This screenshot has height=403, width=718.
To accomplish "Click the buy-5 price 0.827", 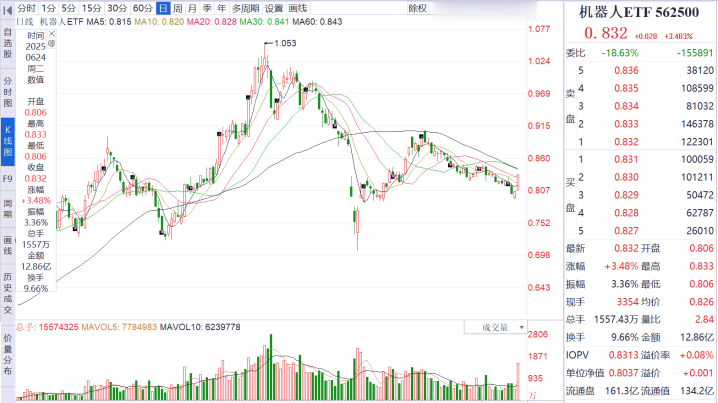I will tap(626, 231).
